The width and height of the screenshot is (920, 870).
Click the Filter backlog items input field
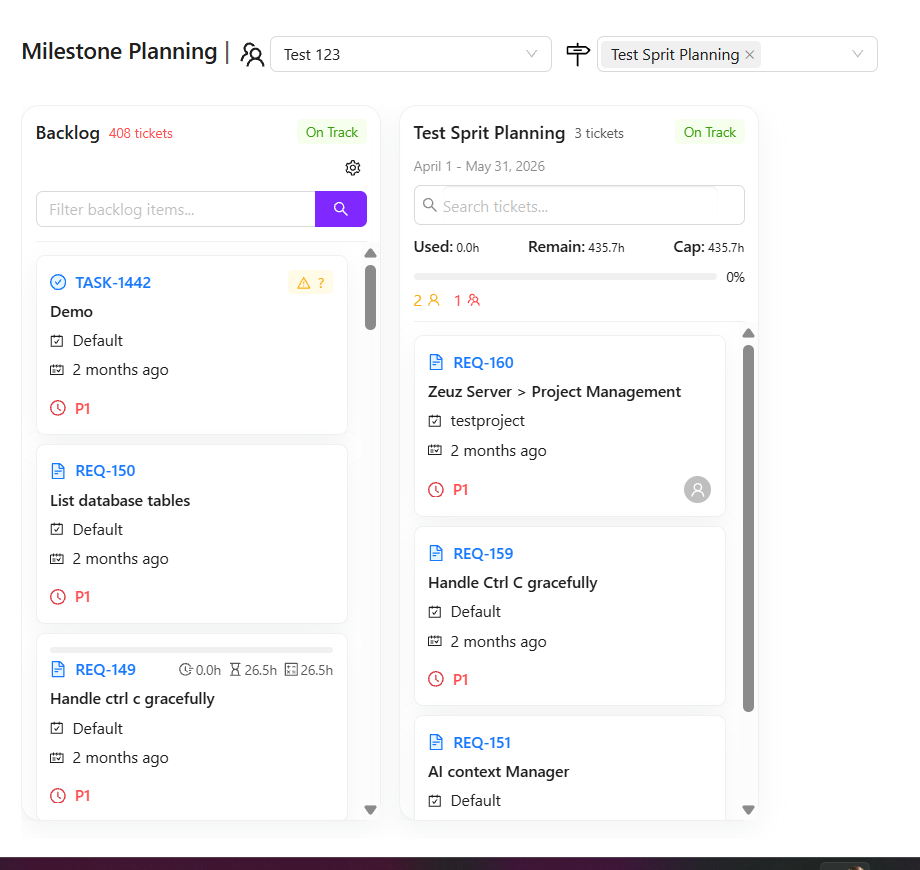(176, 209)
